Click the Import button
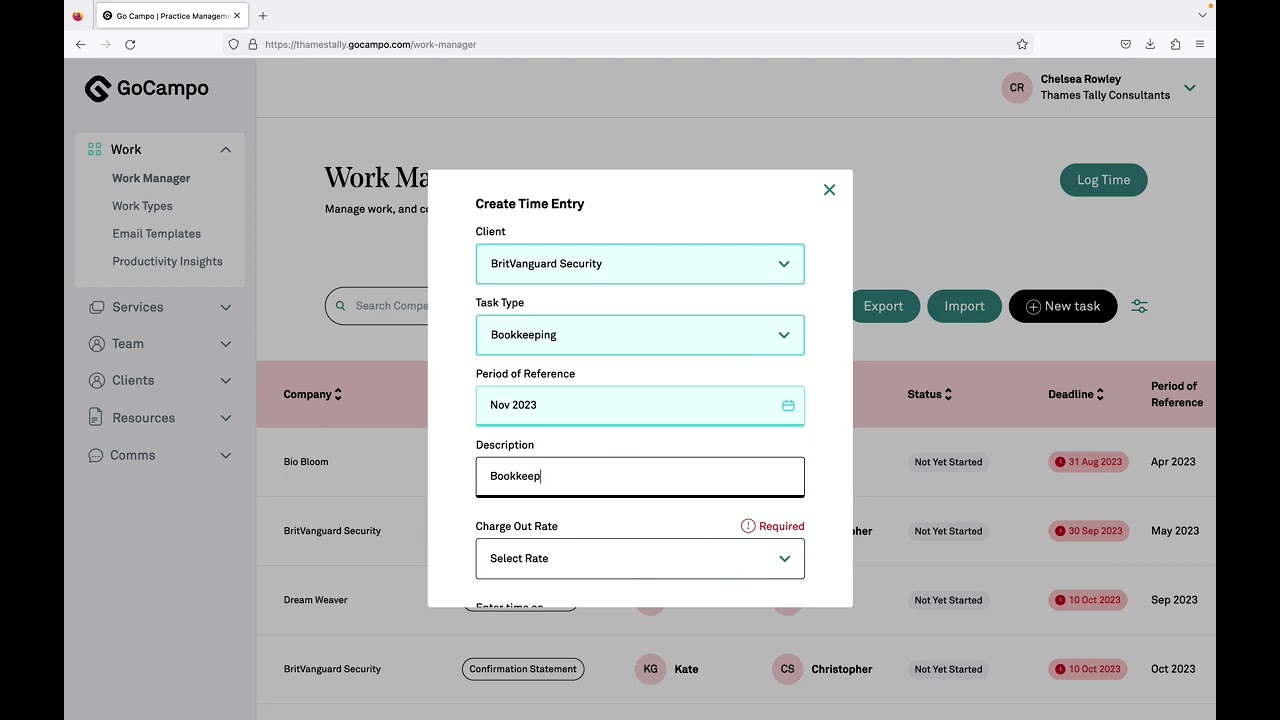The image size is (1280, 720). click(x=964, y=306)
